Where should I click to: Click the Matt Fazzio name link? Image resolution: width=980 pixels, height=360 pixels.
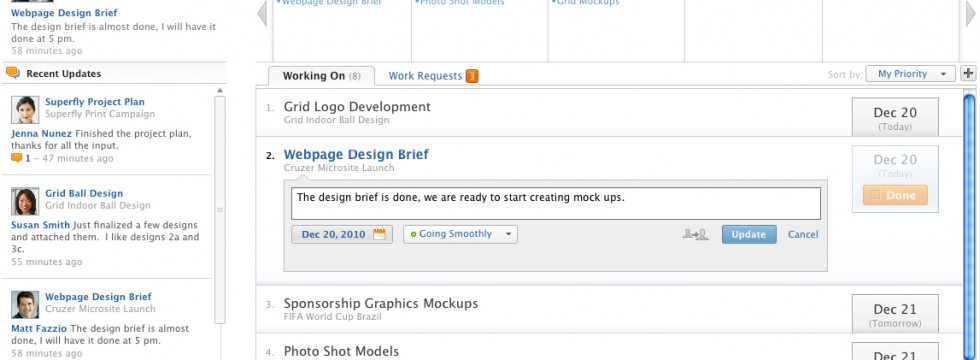(39, 329)
